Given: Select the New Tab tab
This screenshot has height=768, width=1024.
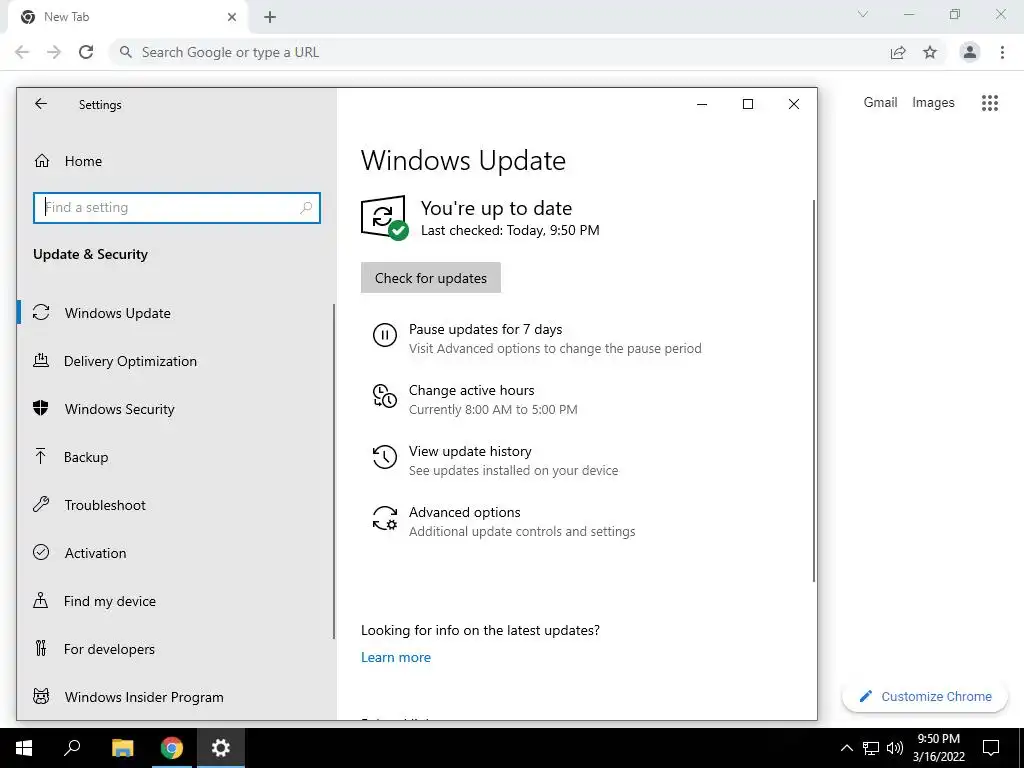Looking at the screenshot, I should pyautogui.click(x=127, y=17).
